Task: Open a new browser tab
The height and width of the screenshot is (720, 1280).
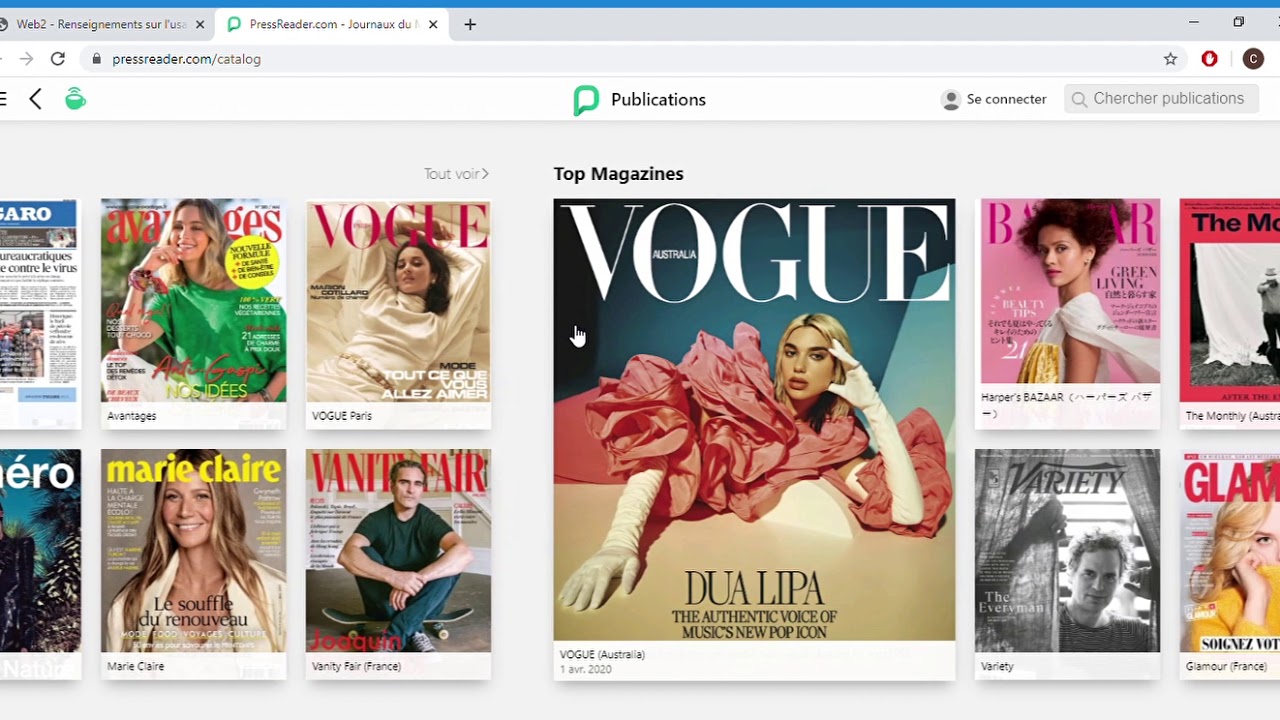Action: (470, 24)
